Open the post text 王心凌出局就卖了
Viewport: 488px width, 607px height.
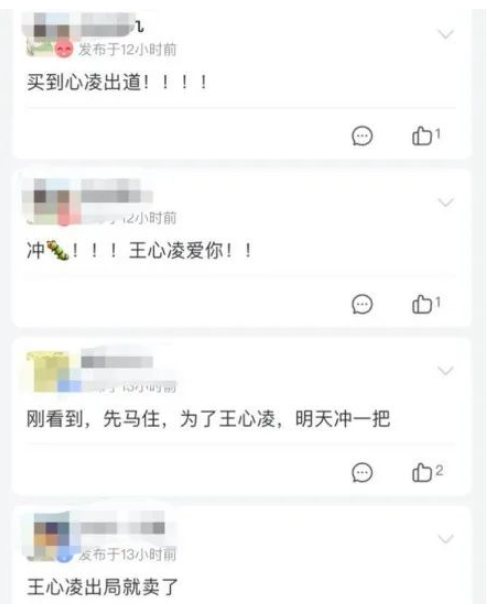point(103,587)
